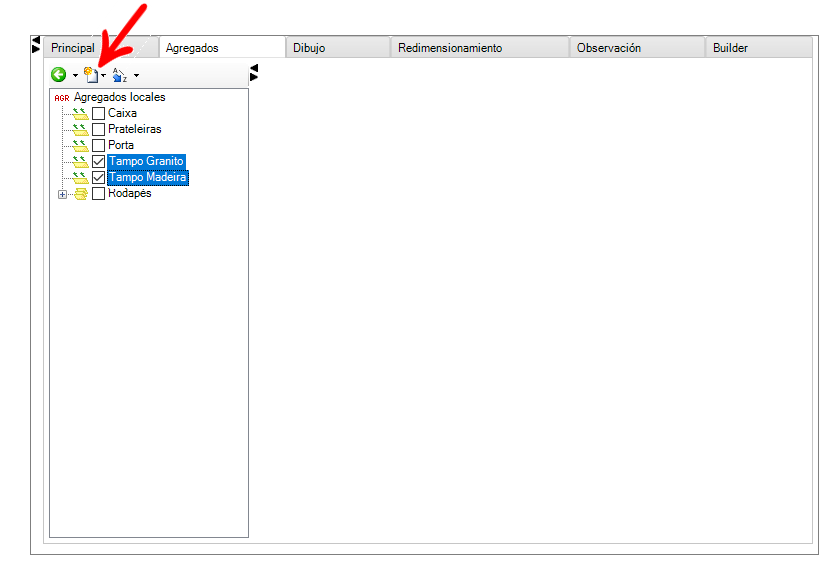Open the new aggregate dropdown arrow
The image size is (837, 564).
[x=104, y=75]
